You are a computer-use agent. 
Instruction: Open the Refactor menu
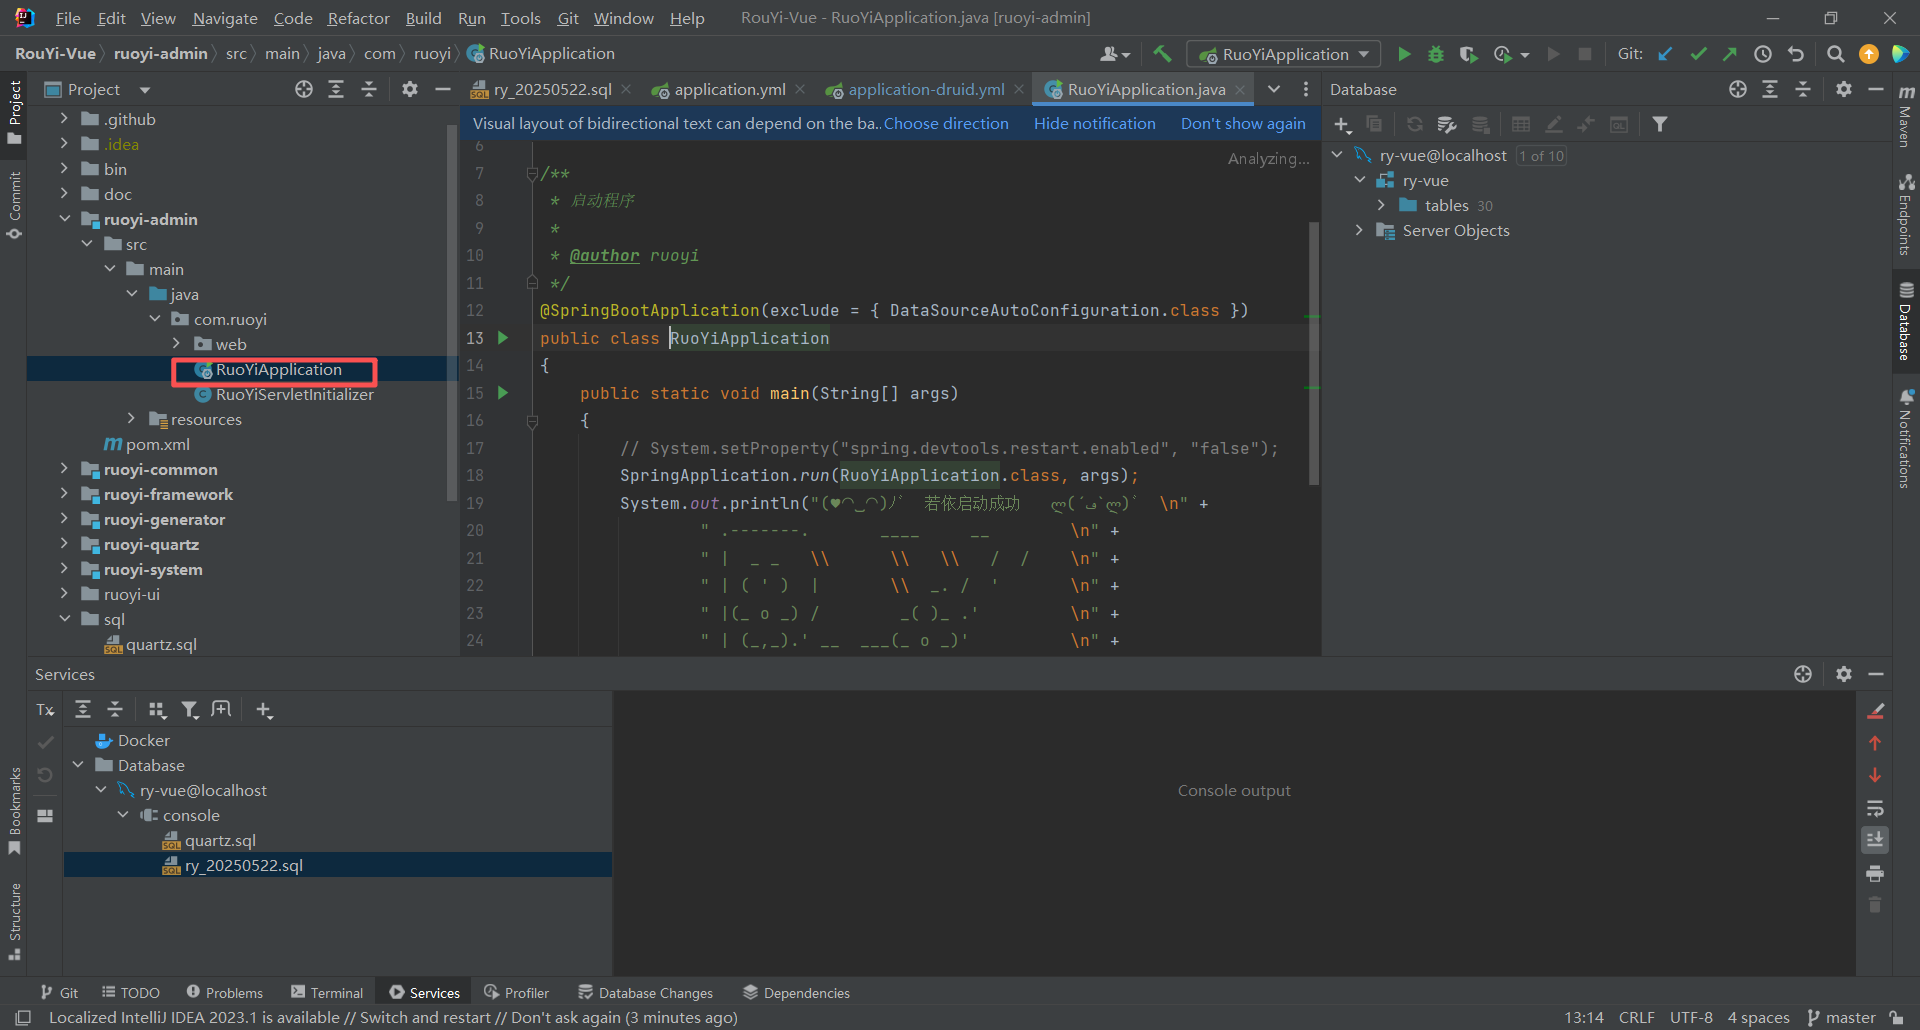click(358, 18)
